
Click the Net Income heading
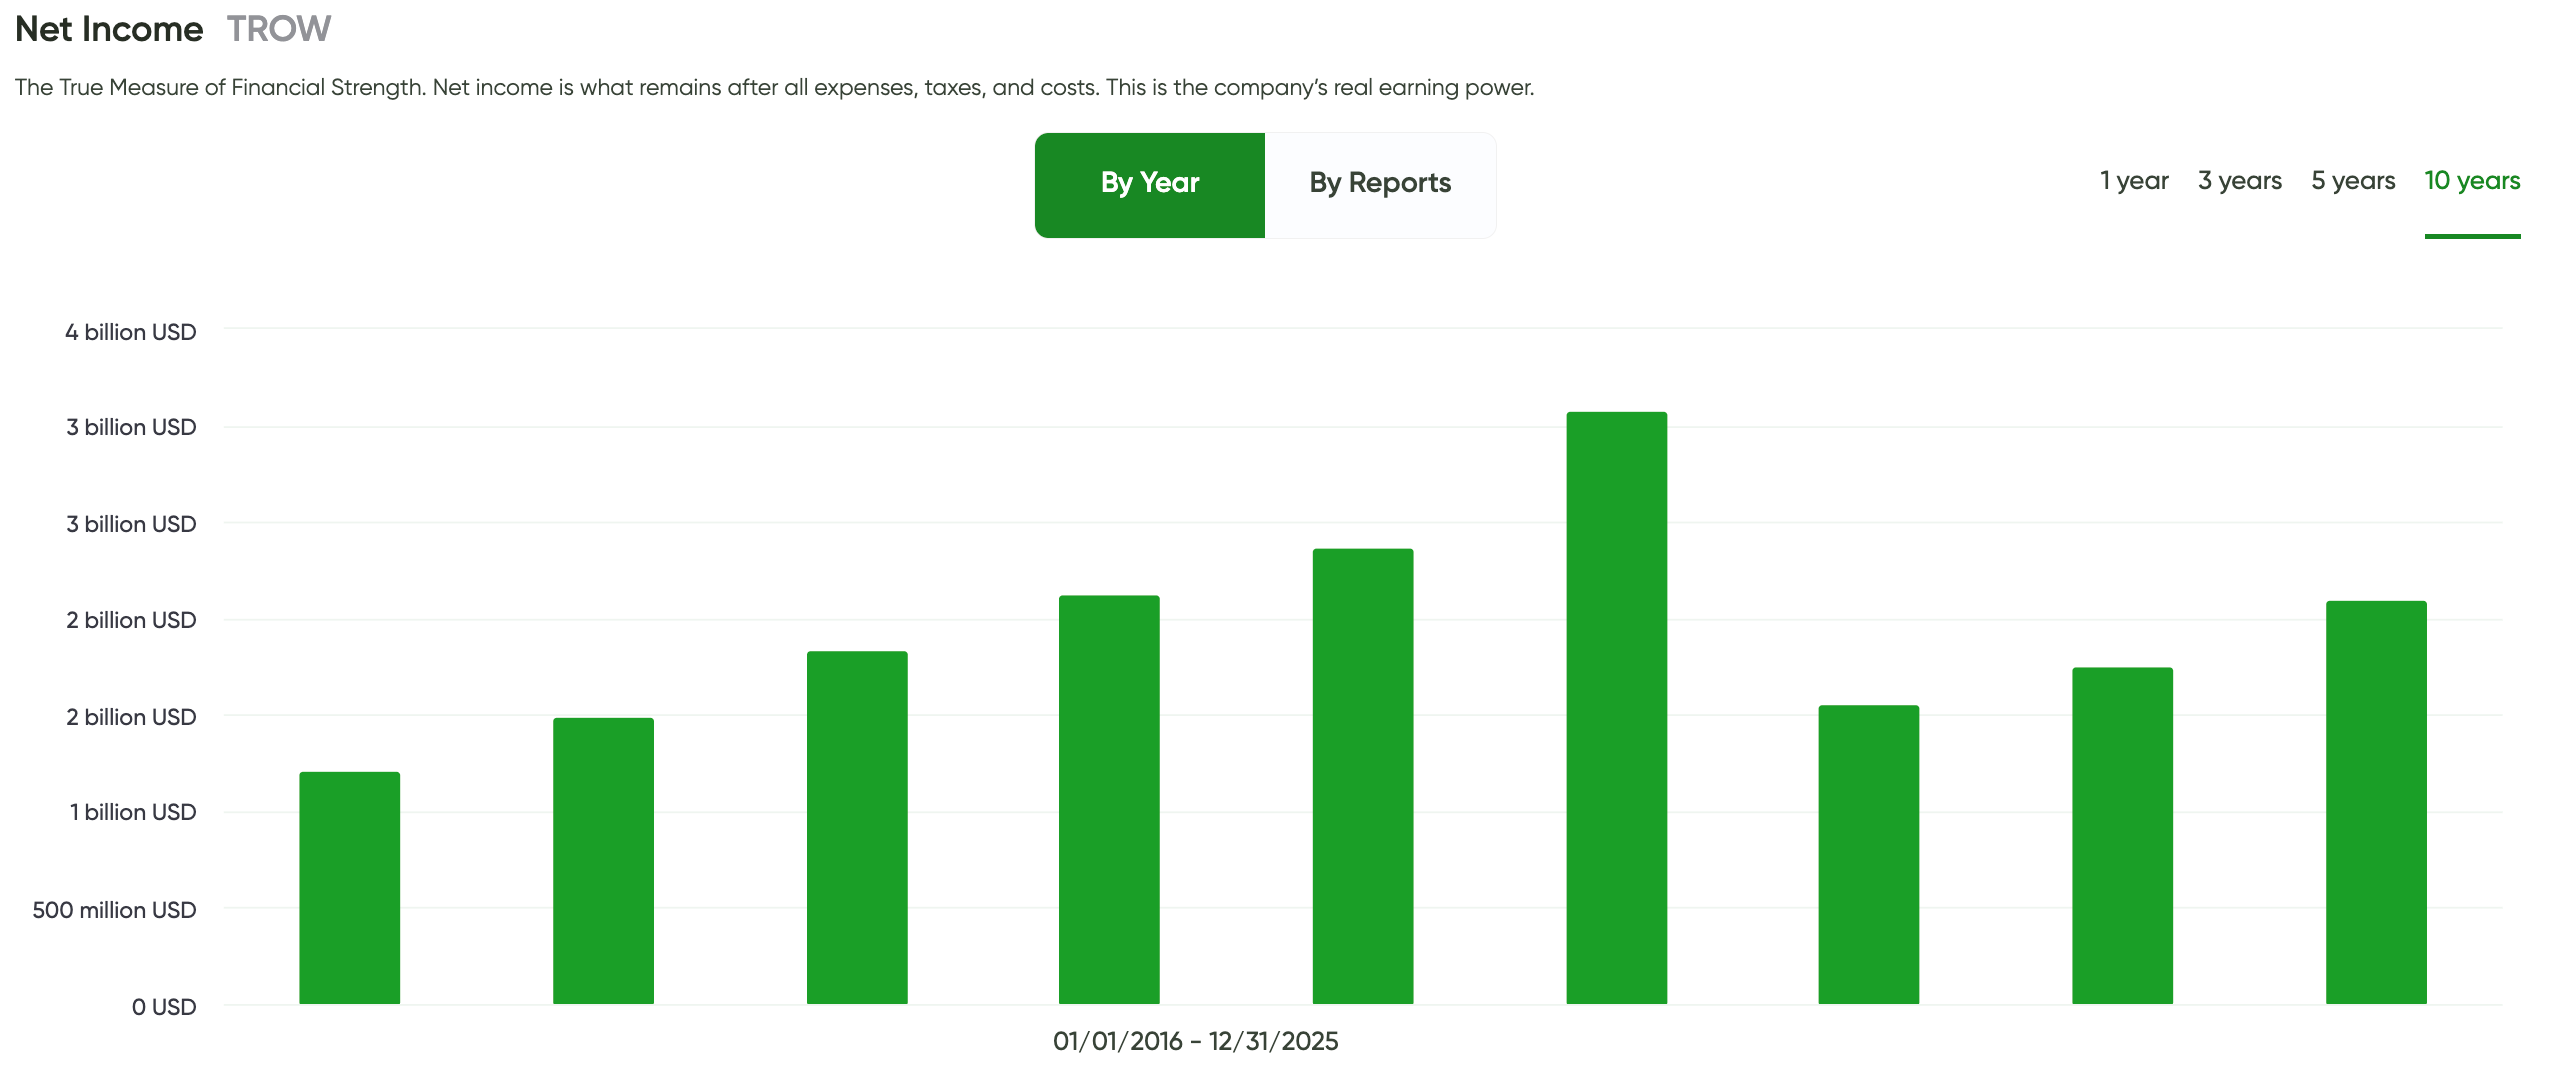tap(109, 29)
